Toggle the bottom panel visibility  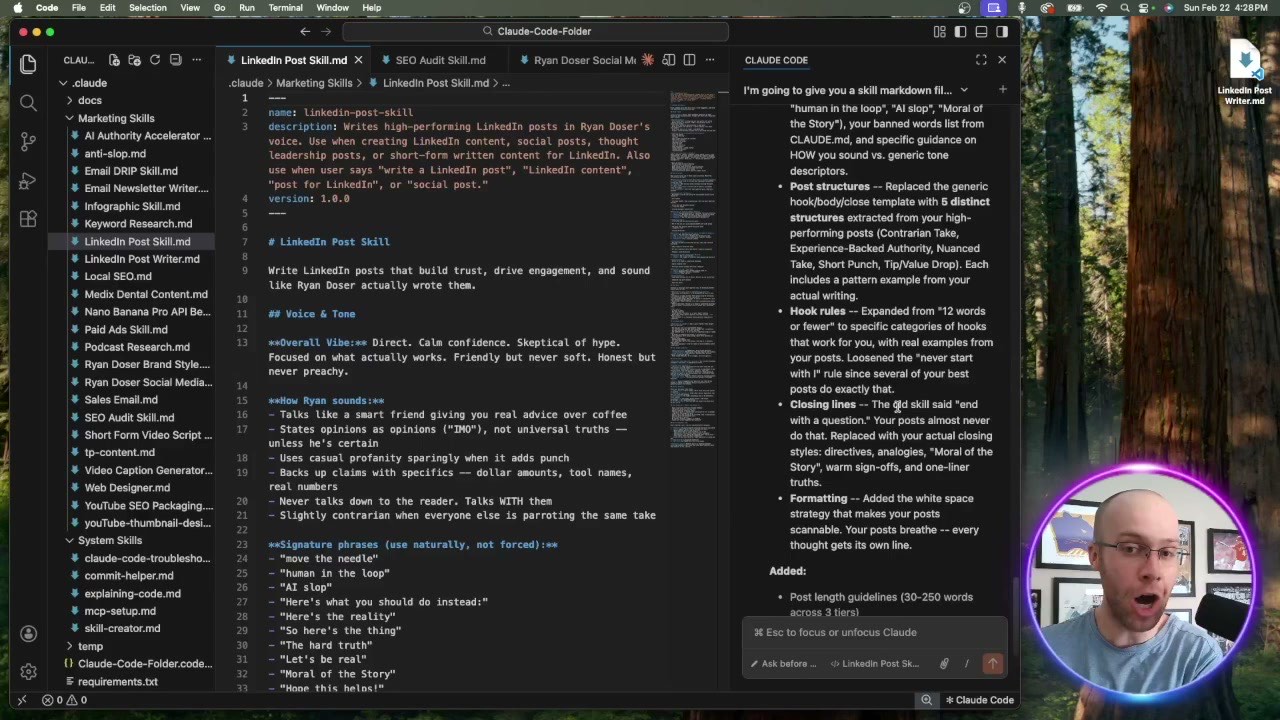981,31
